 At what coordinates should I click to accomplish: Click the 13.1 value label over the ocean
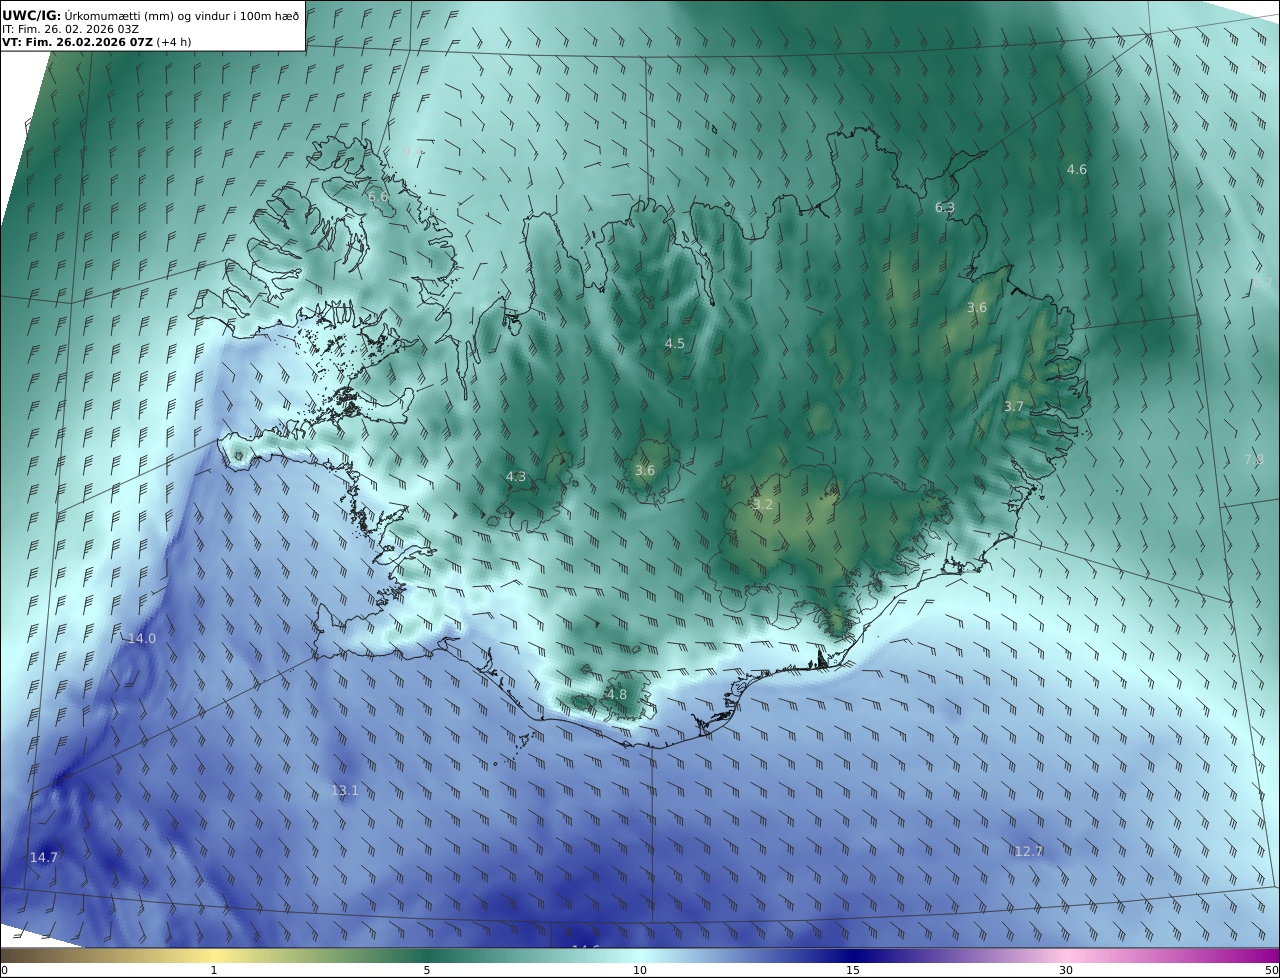point(344,791)
